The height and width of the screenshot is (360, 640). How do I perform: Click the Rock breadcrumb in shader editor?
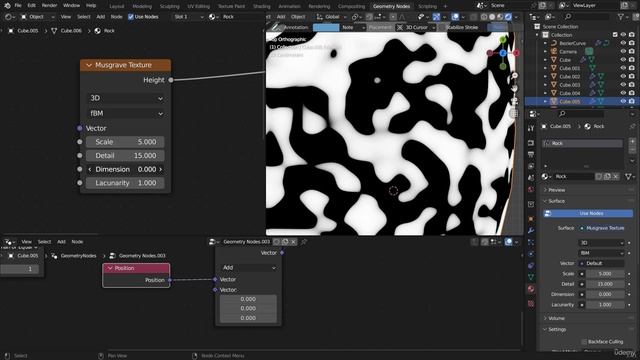(x=109, y=31)
